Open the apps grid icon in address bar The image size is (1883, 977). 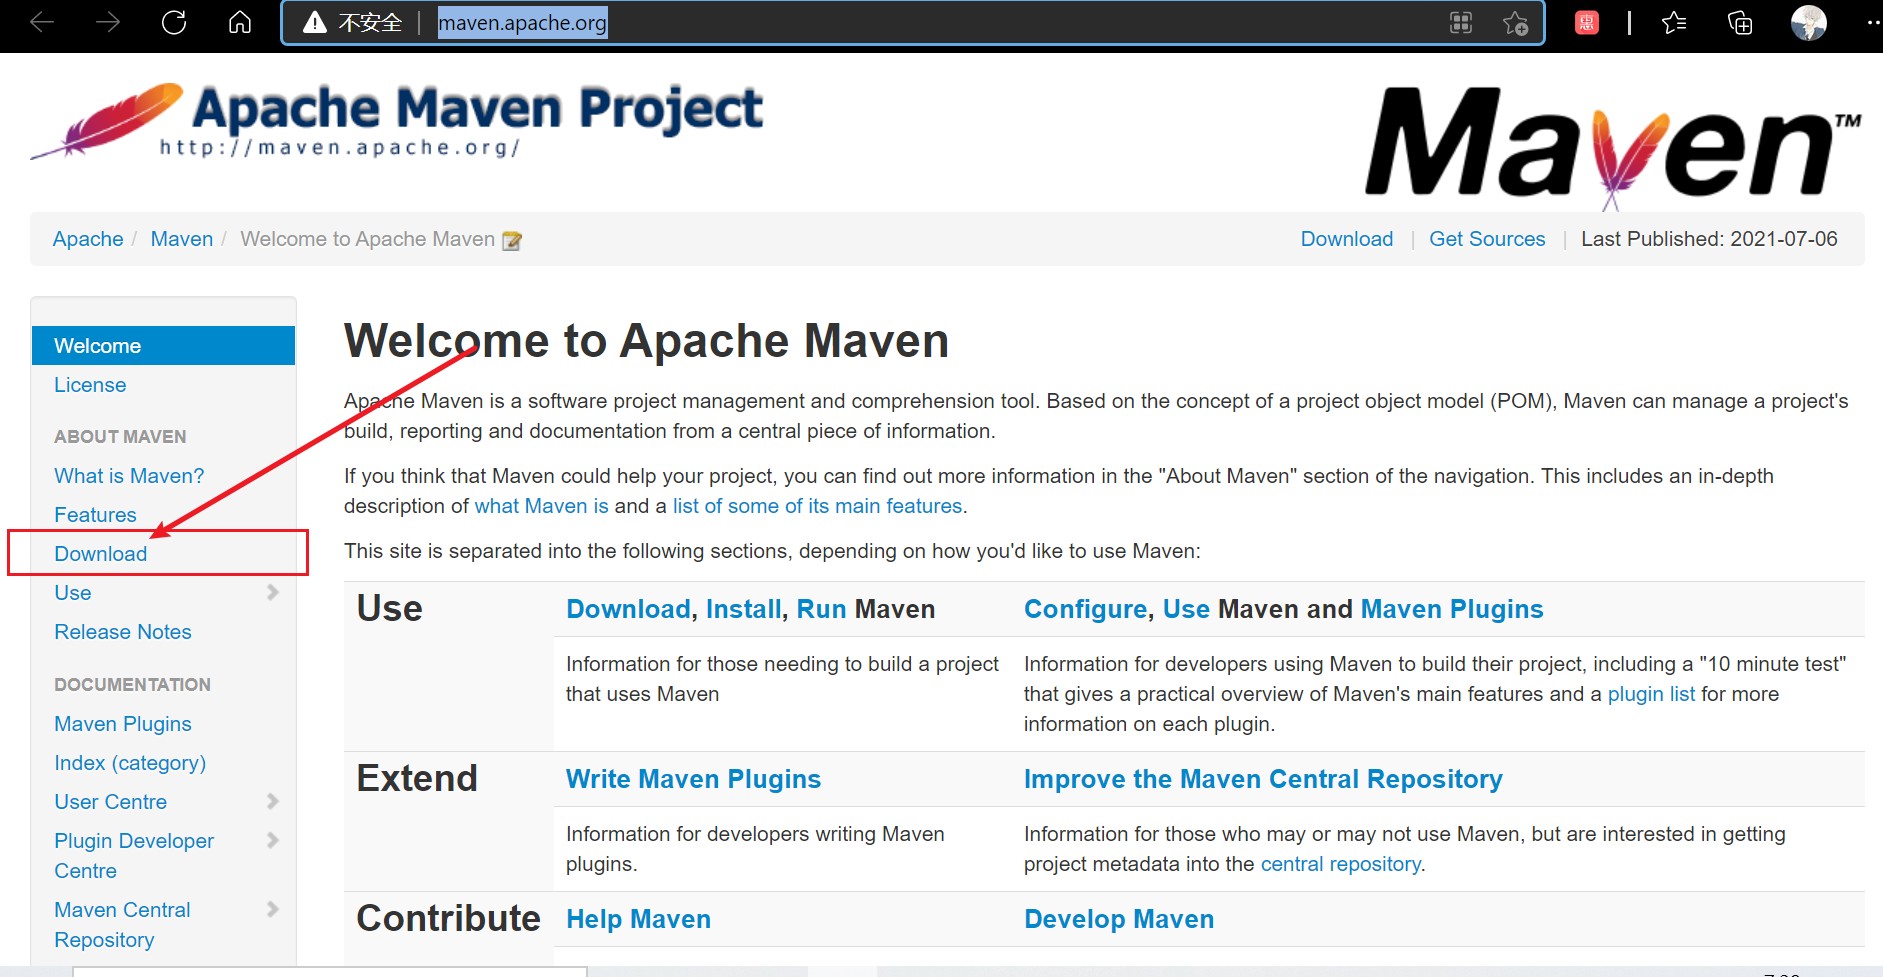pyautogui.click(x=1461, y=22)
